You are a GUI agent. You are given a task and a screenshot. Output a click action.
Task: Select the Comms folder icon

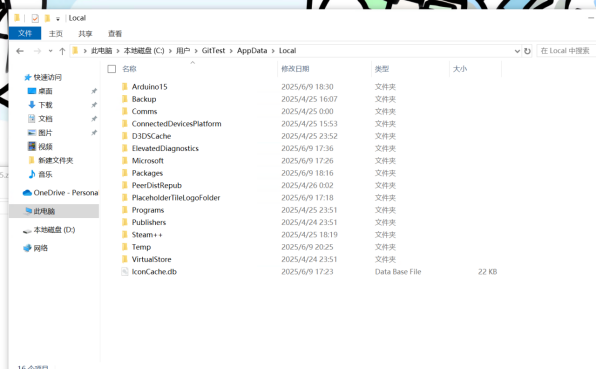click(124, 111)
